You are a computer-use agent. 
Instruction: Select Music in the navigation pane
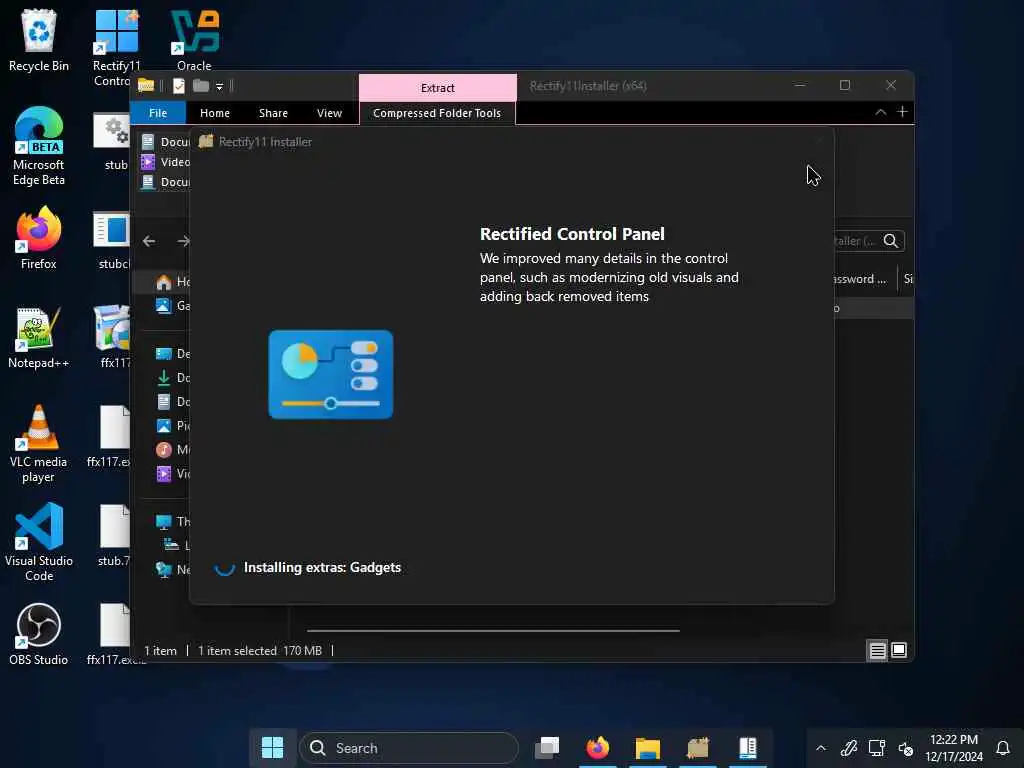point(172,449)
